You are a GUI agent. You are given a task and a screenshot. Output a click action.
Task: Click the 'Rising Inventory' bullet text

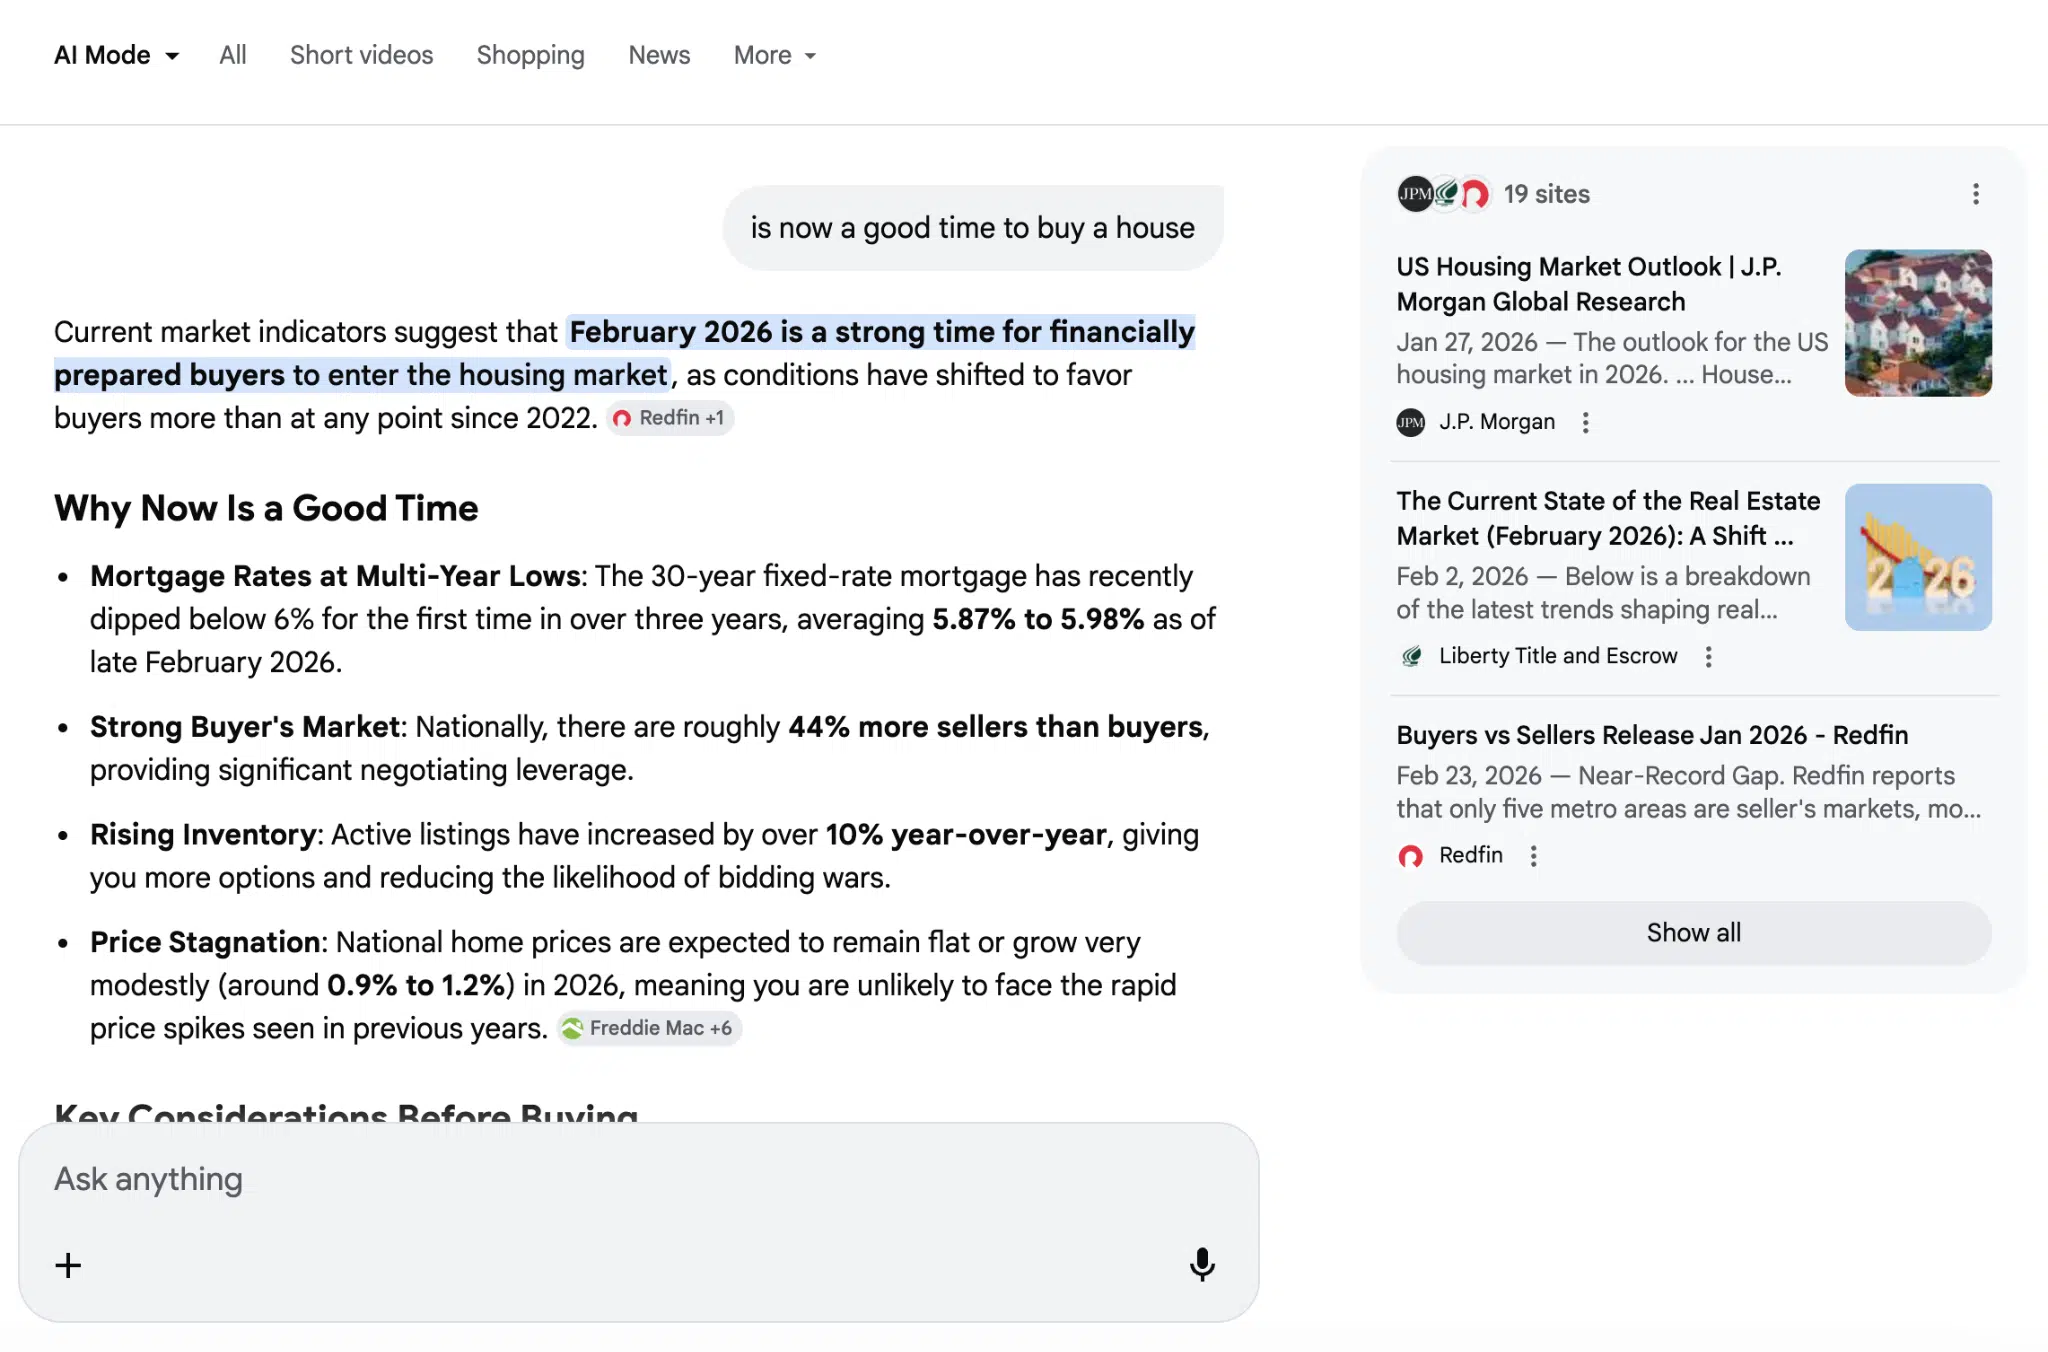pos(203,834)
